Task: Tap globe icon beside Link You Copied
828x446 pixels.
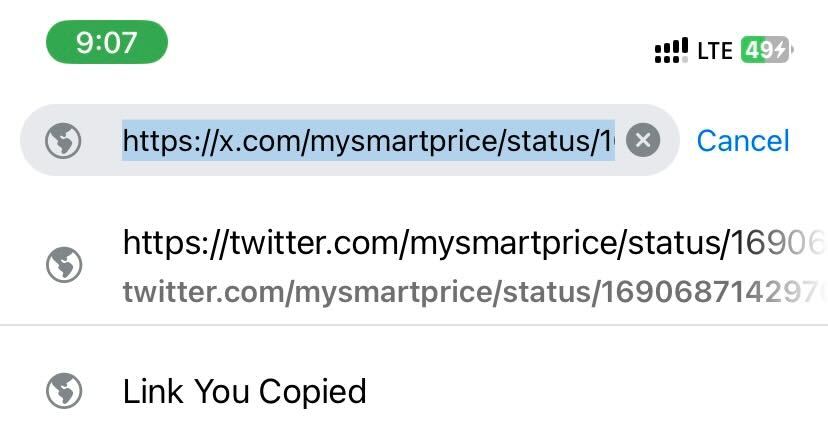Action: [64, 391]
